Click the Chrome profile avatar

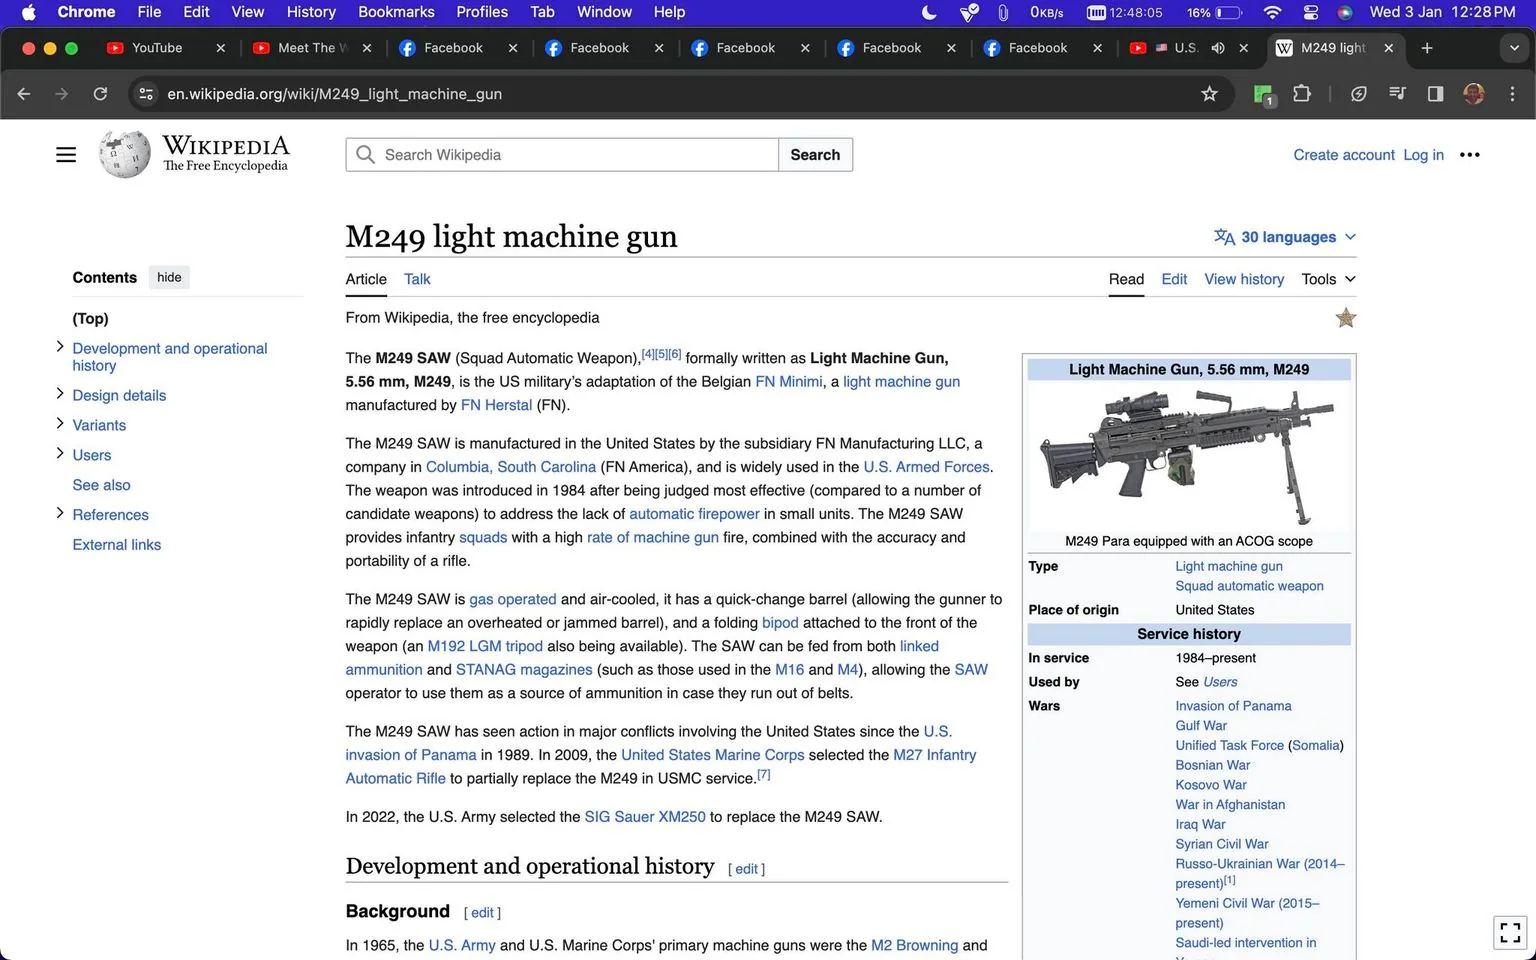[1474, 94]
